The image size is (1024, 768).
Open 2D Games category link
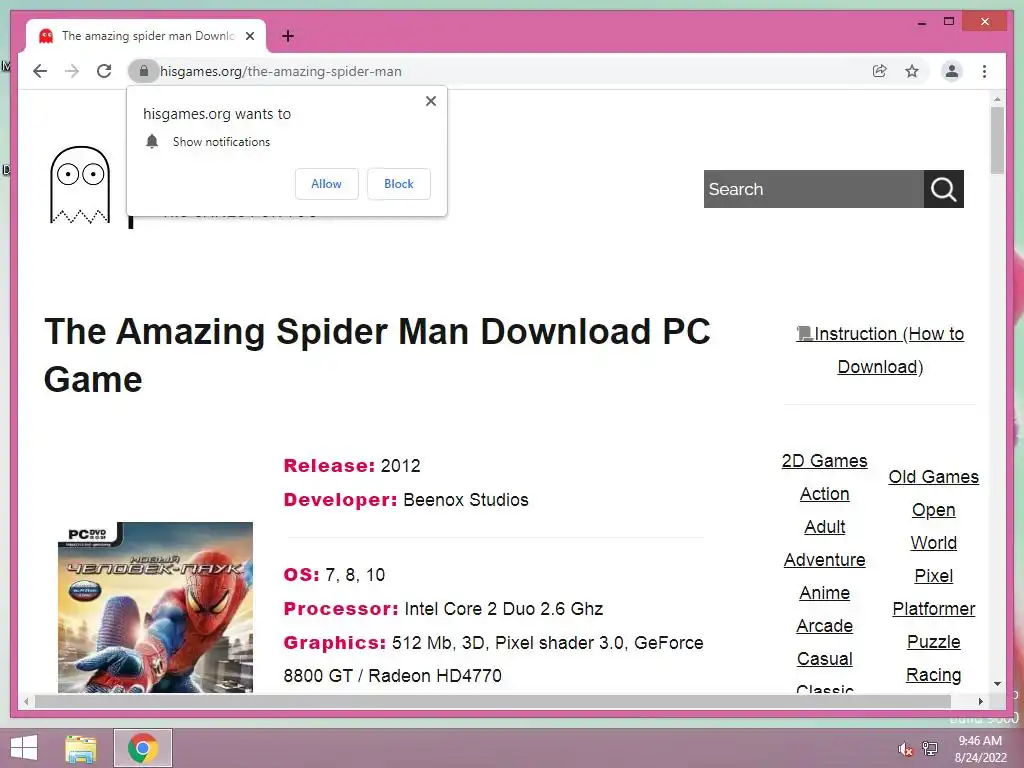click(x=824, y=460)
